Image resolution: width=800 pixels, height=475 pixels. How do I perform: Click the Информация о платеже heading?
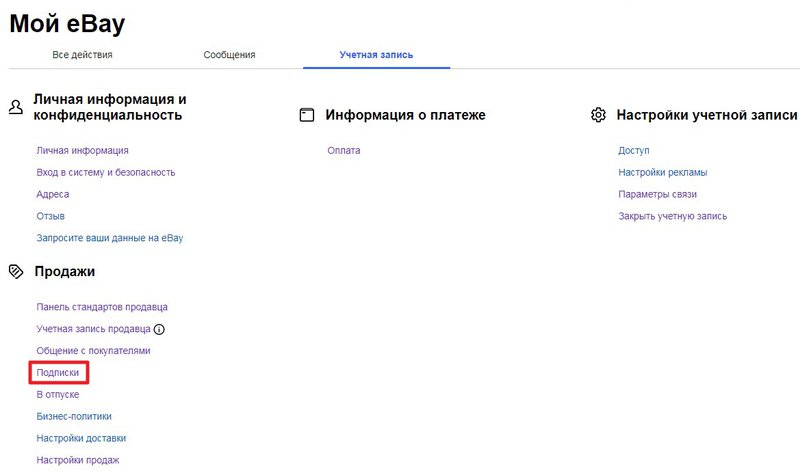coord(406,115)
